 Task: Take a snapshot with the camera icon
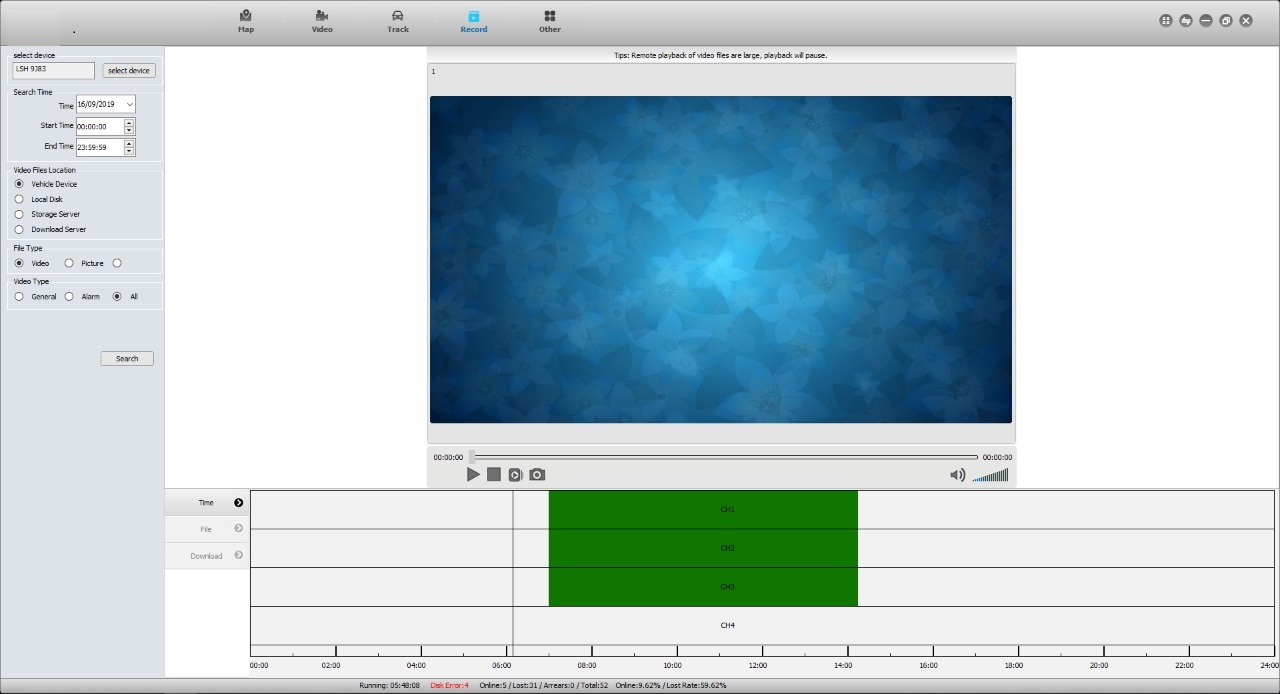[537, 475]
